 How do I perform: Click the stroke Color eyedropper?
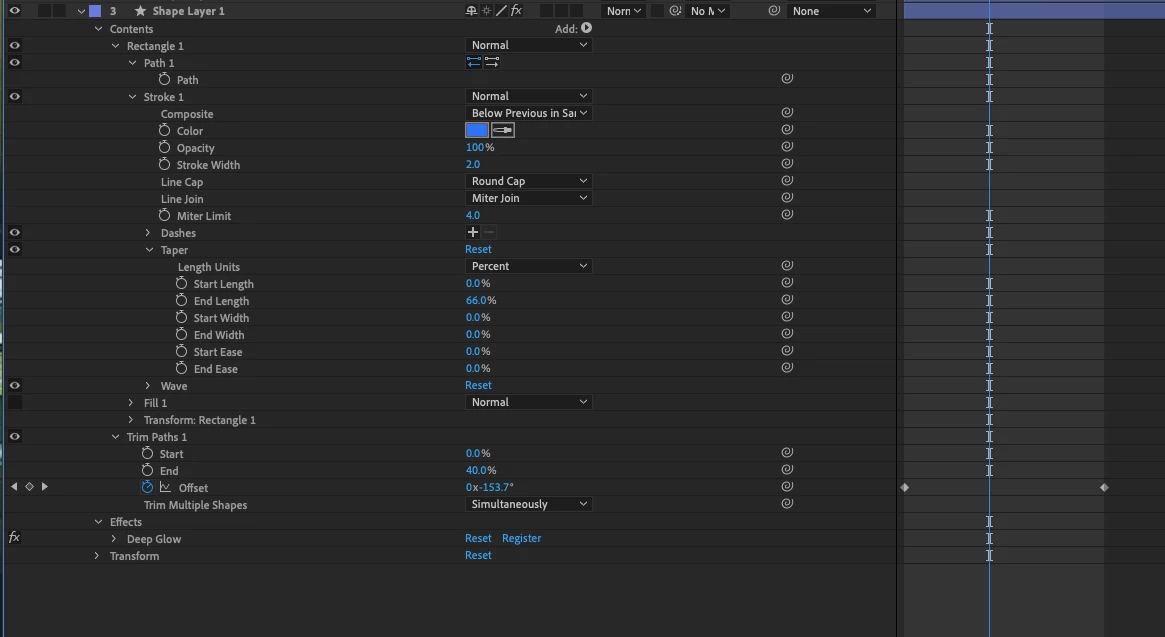503,130
